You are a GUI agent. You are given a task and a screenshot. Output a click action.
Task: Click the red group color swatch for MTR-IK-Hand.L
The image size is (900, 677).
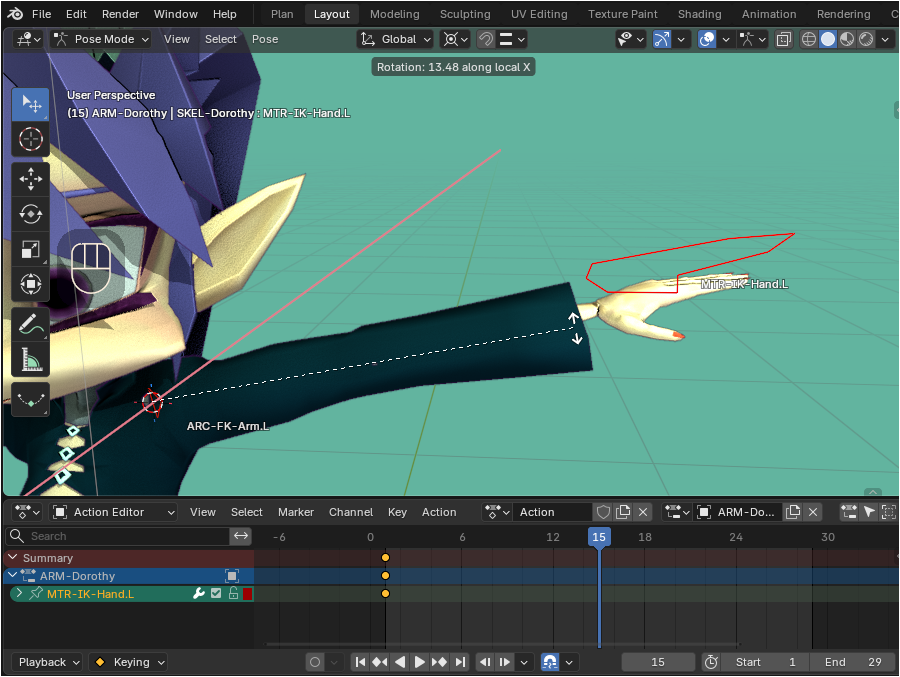tap(247, 594)
